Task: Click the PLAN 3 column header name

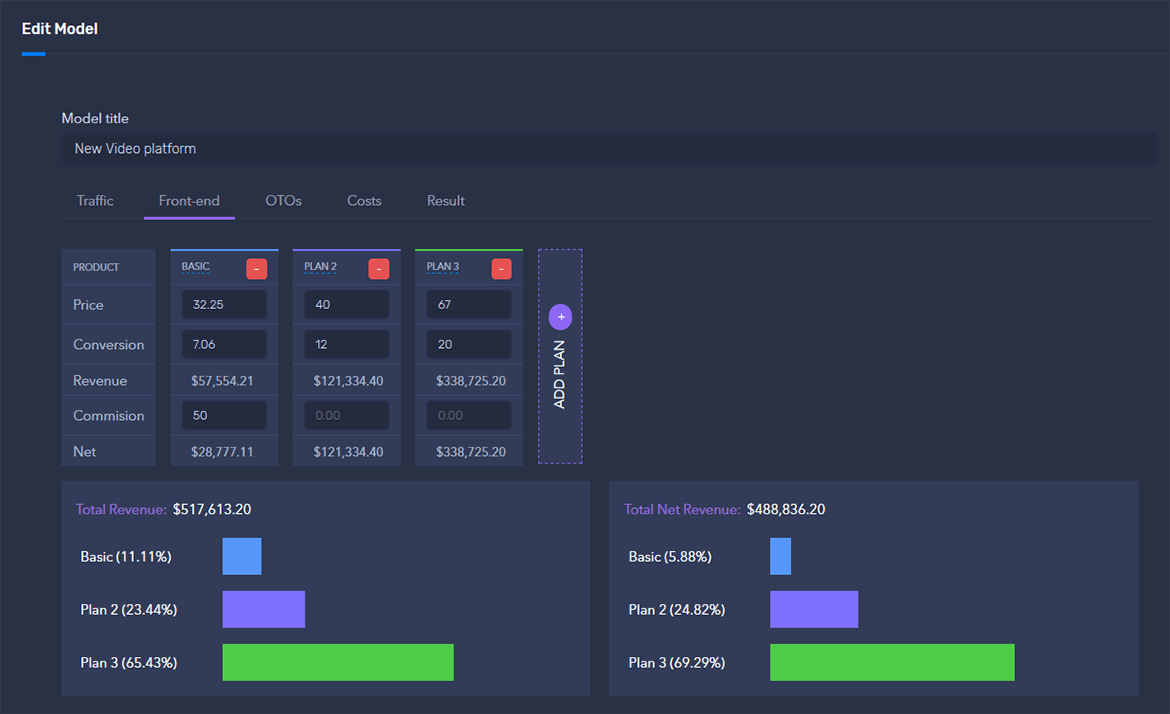Action: click(443, 267)
